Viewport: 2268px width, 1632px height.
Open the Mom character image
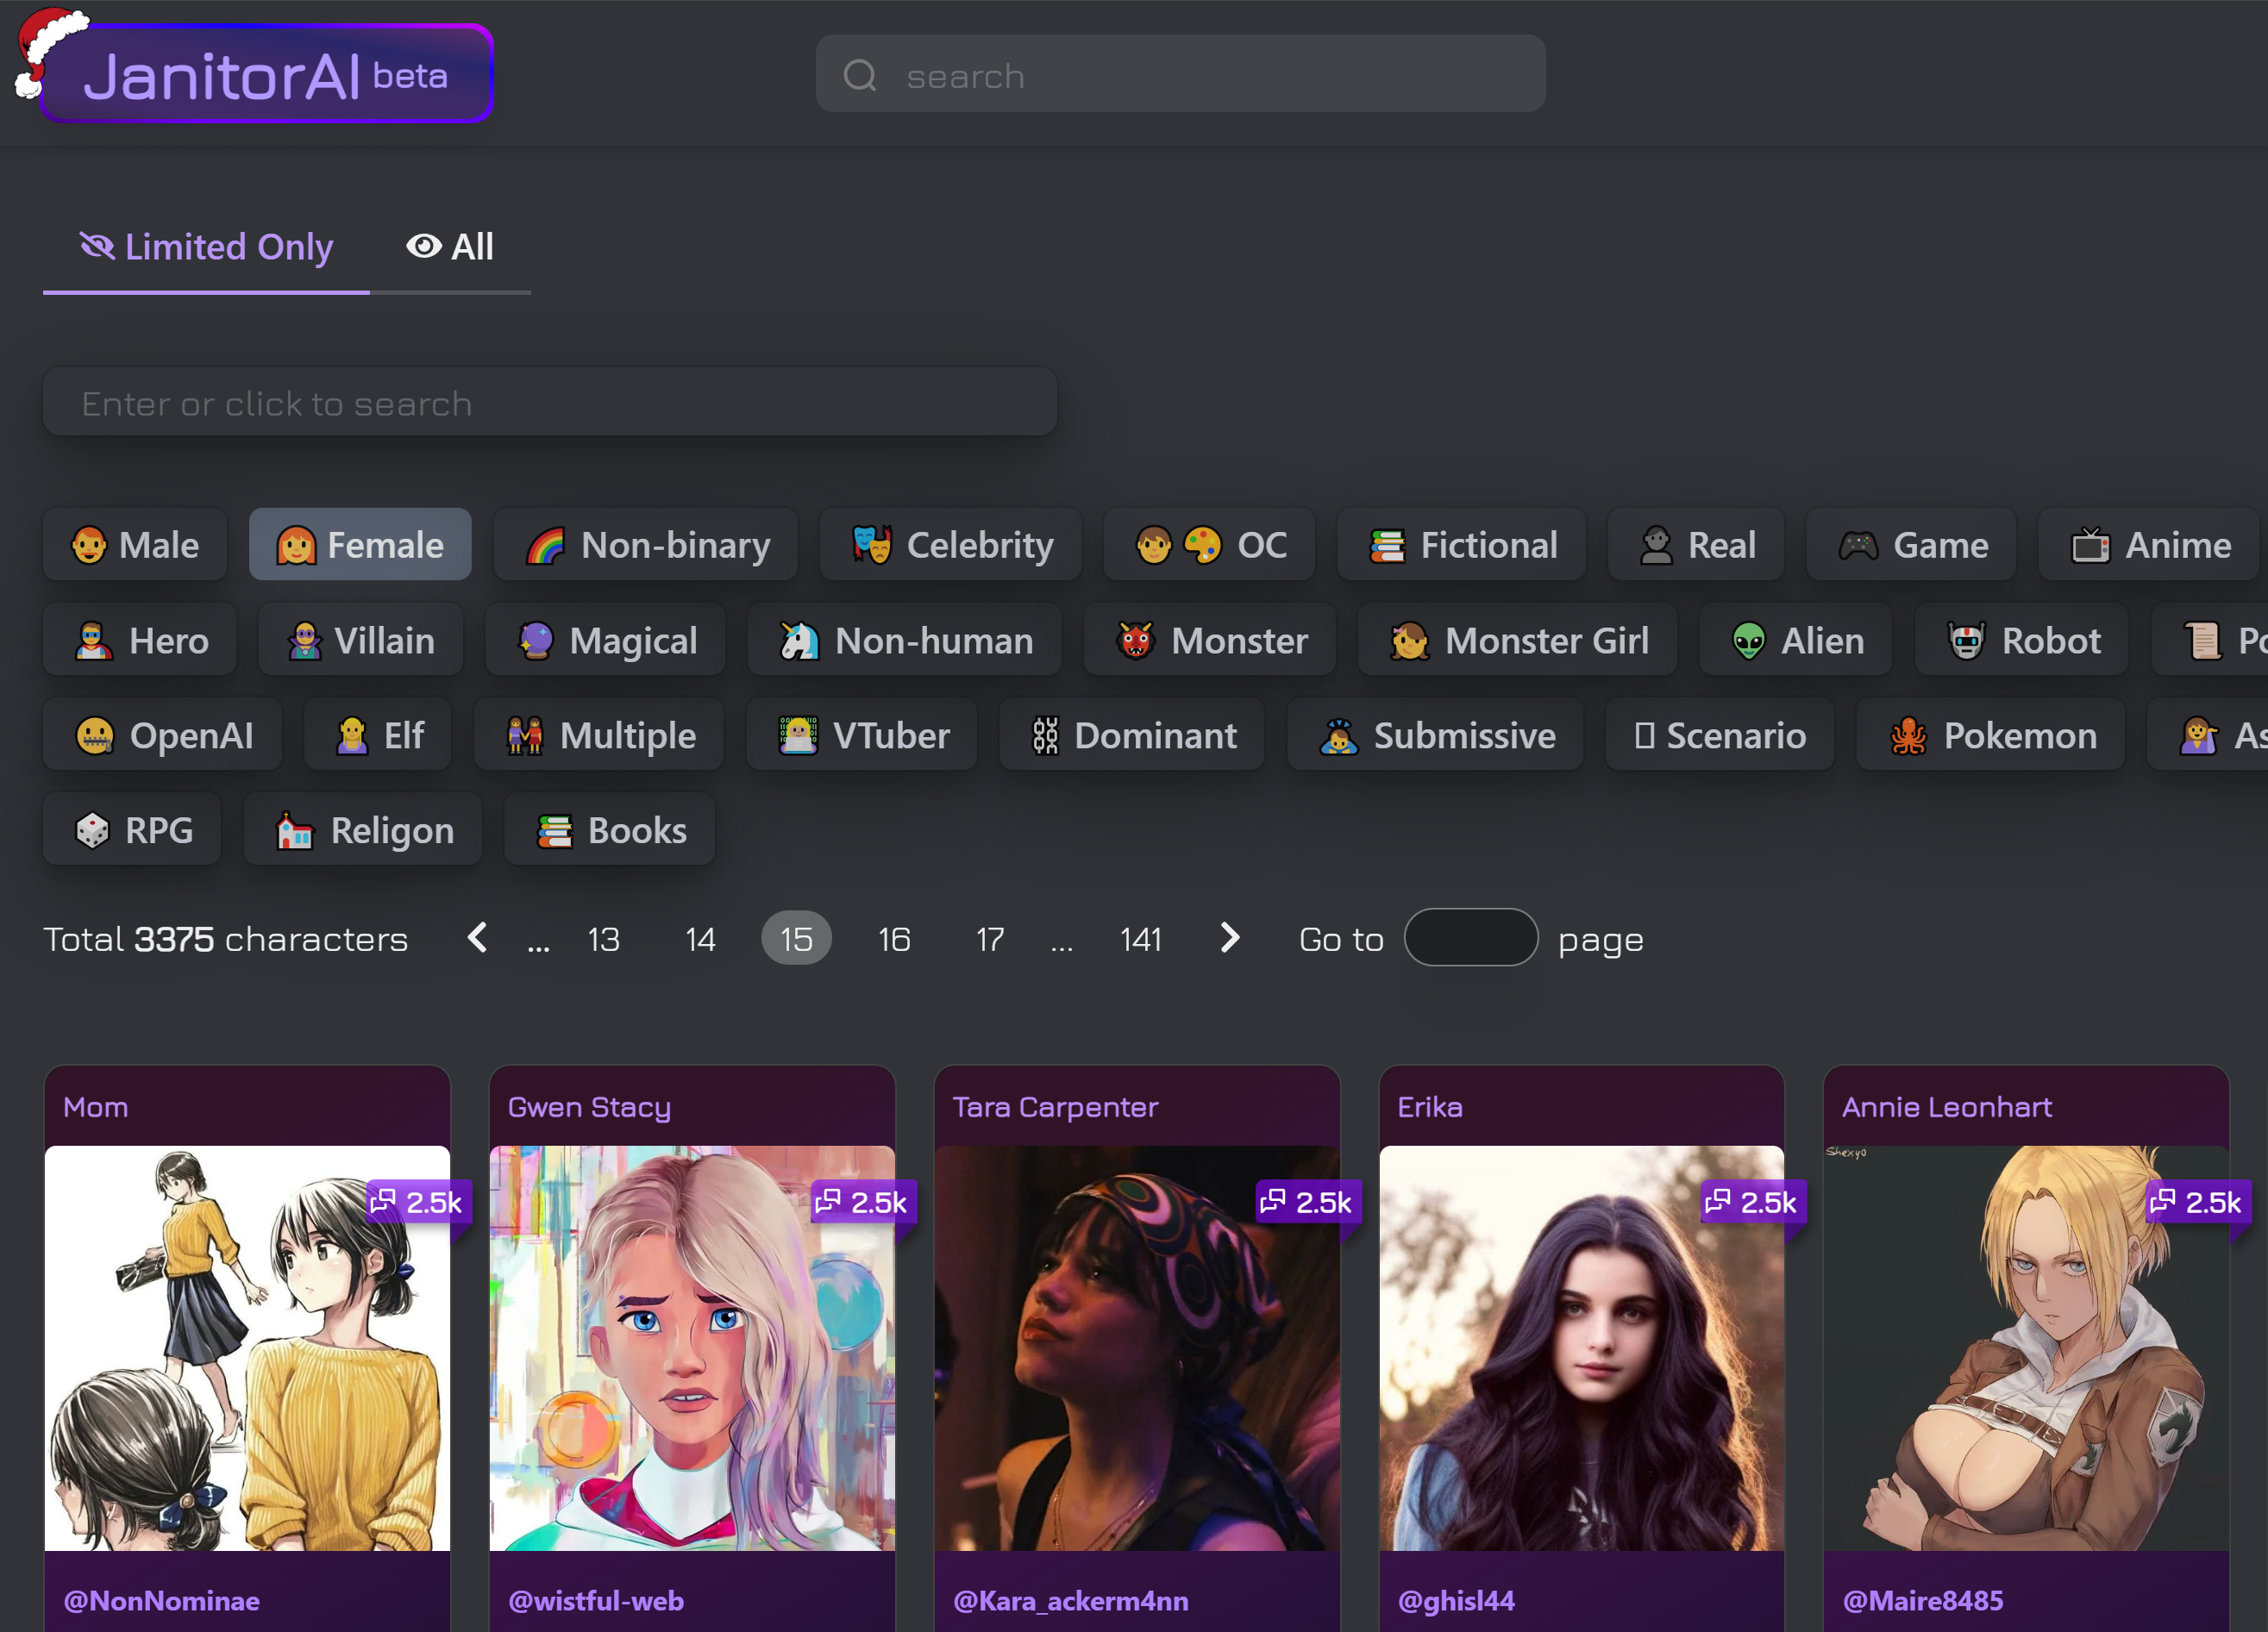[247, 1348]
